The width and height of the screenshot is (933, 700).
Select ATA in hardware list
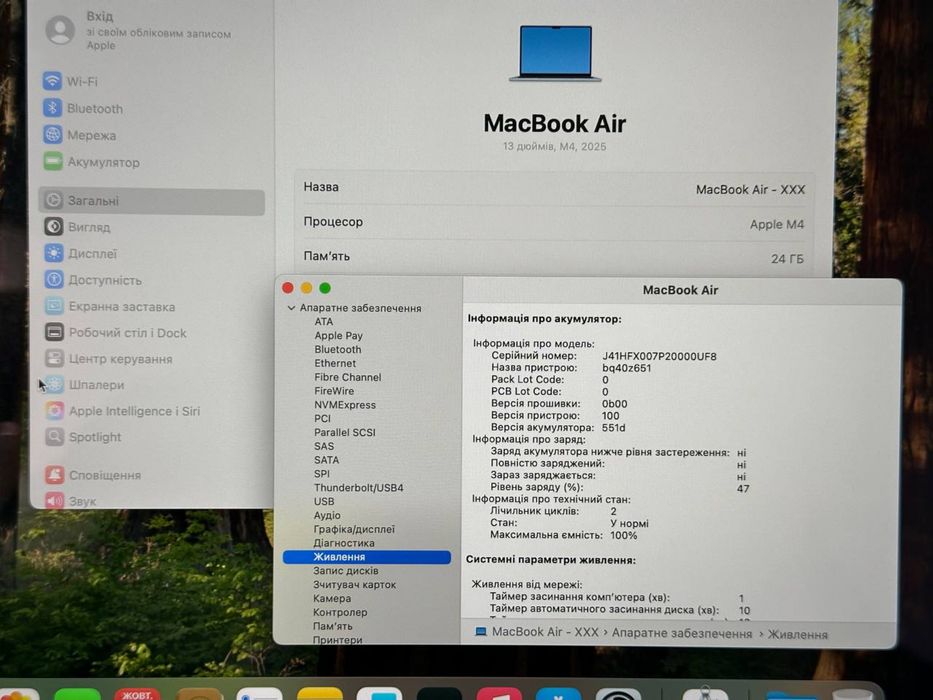tap(324, 321)
